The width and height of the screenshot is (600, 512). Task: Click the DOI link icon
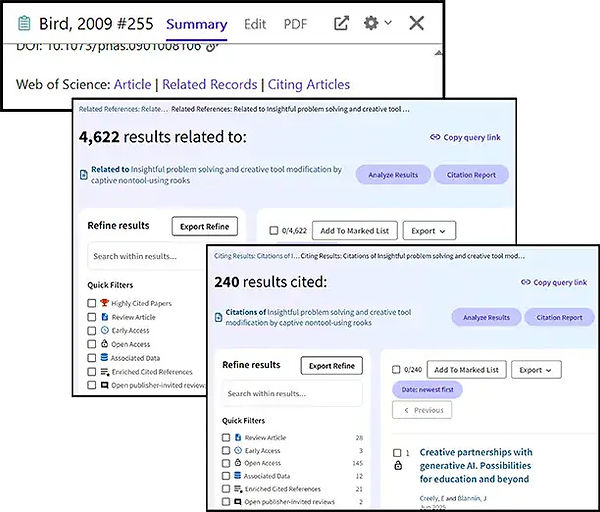(212, 47)
